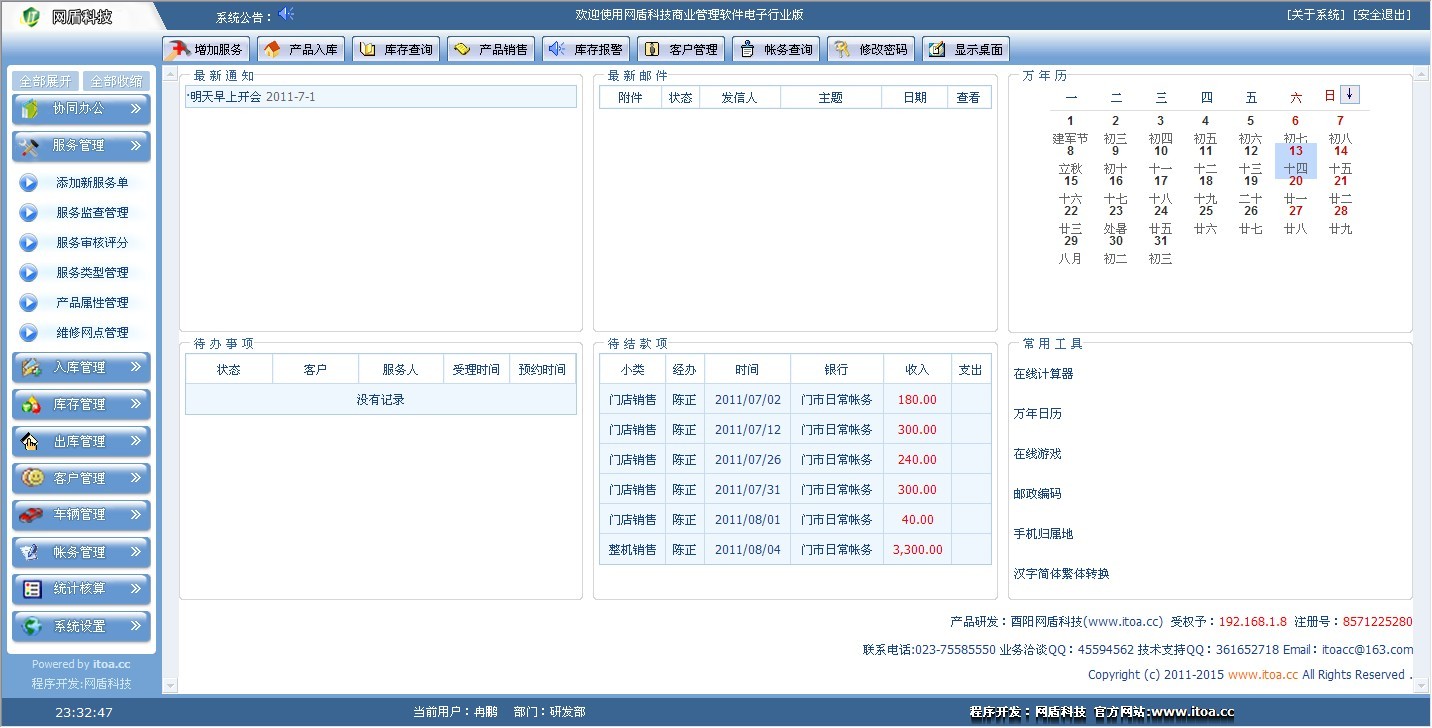Expand the 库存管理 sidebar section

click(81, 405)
